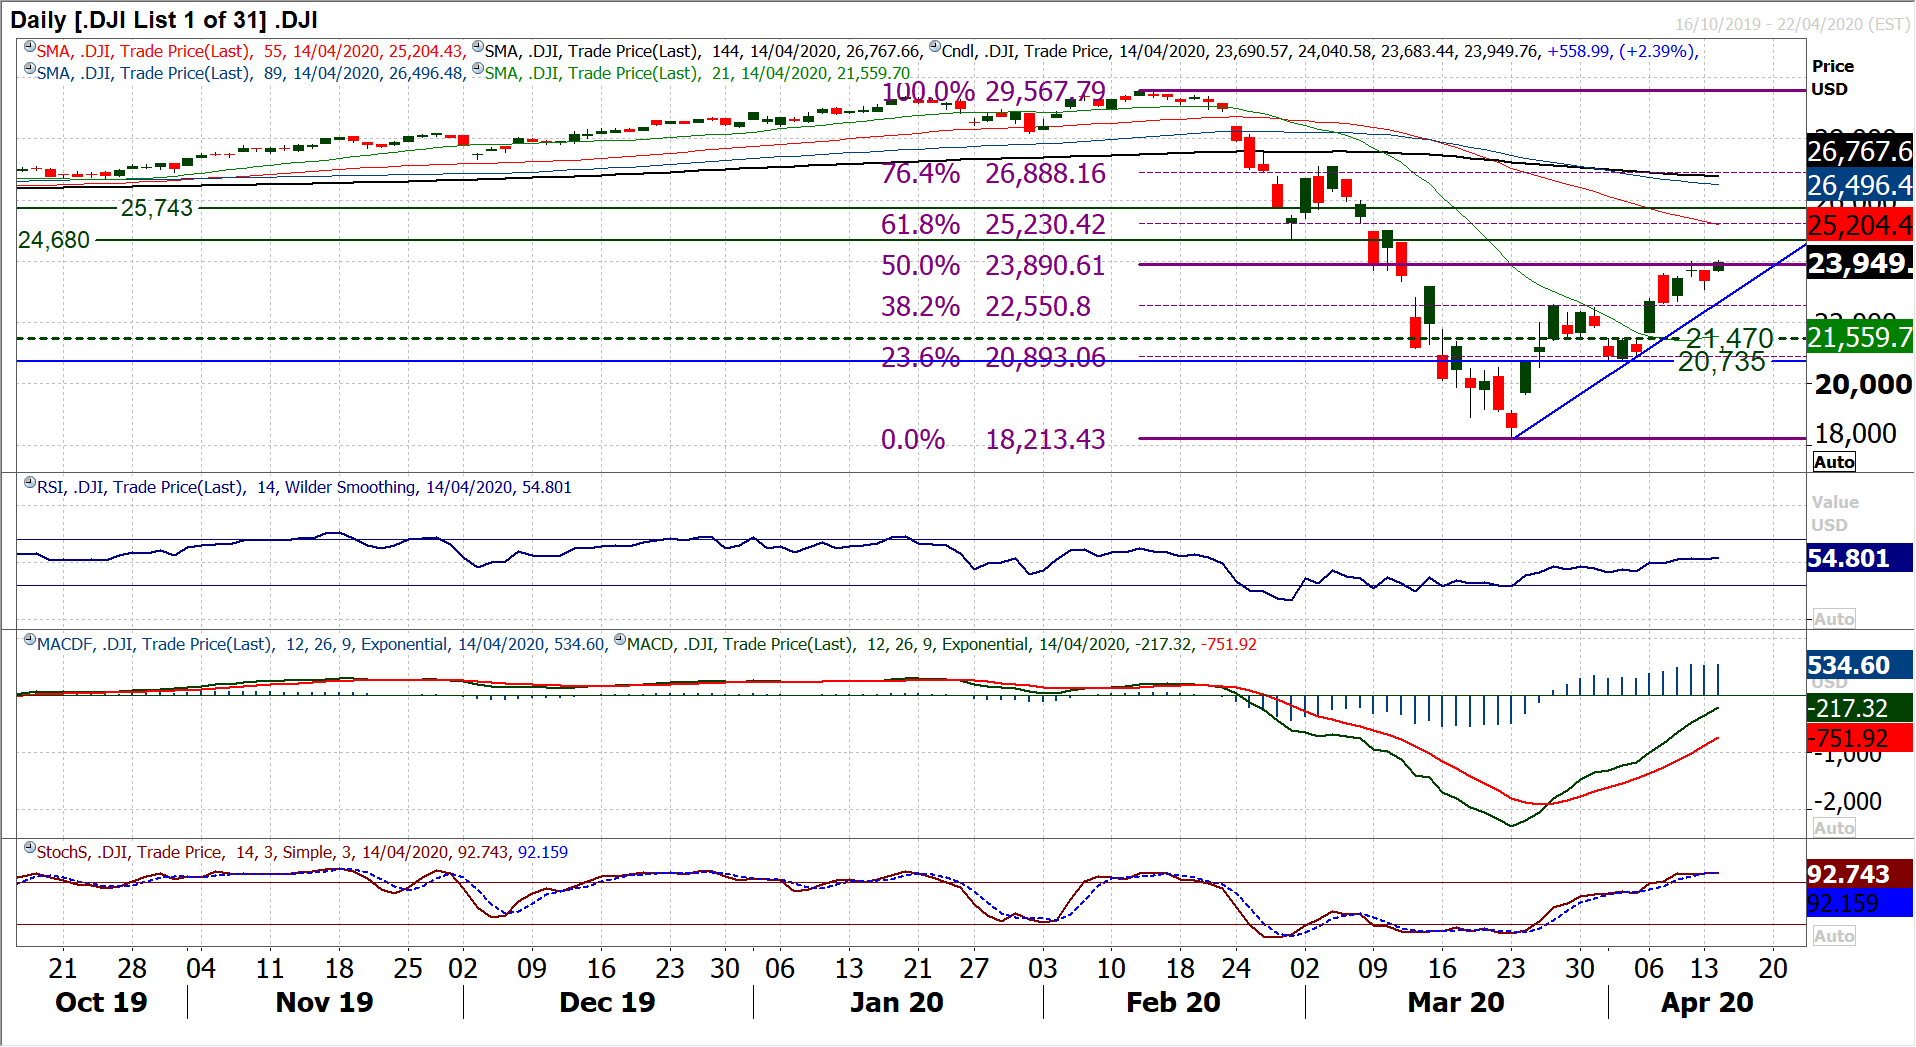
Task: Click the 20,735 support level label
Action: 1722,362
